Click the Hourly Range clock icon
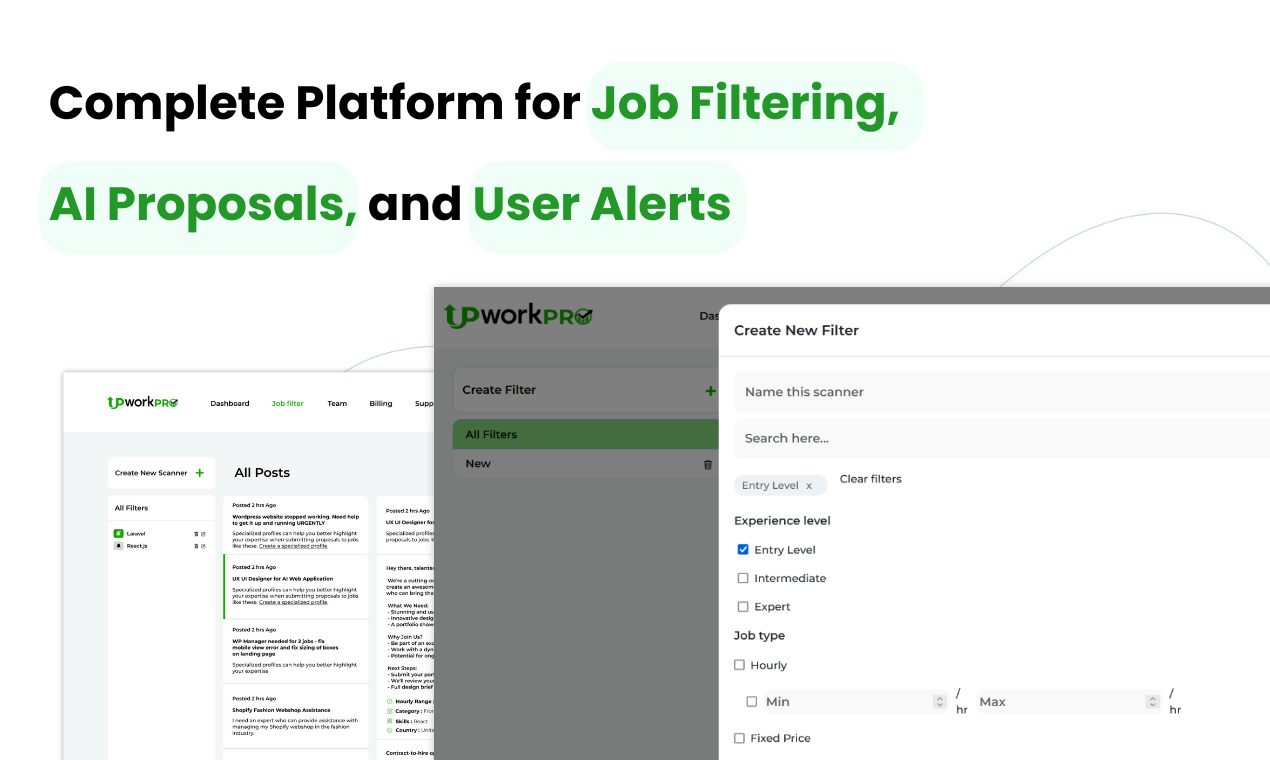 pyautogui.click(x=390, y=702)
